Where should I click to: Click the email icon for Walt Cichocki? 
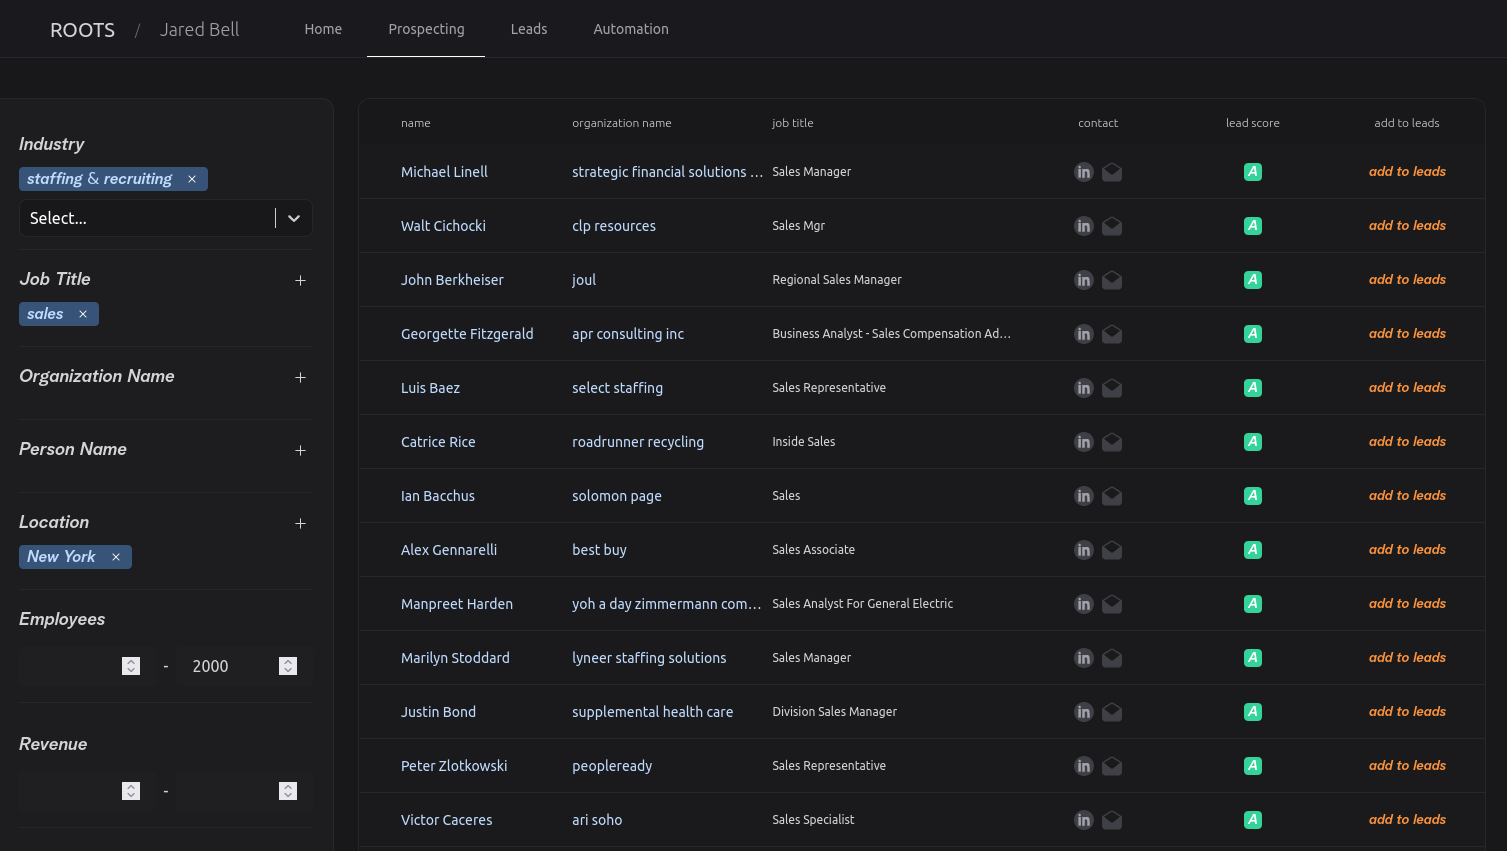(1112, 225)
